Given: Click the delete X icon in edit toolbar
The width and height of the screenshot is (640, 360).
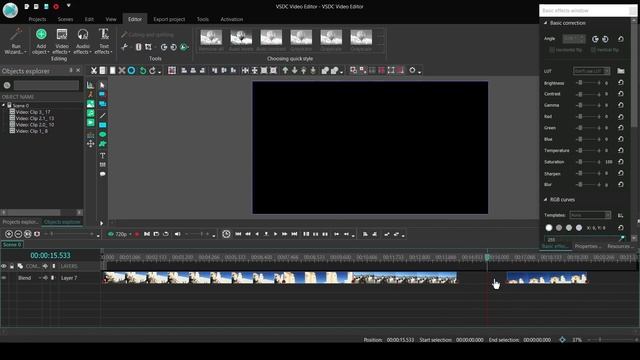Looking at the screenshot, I should click(x=122, y=71).
